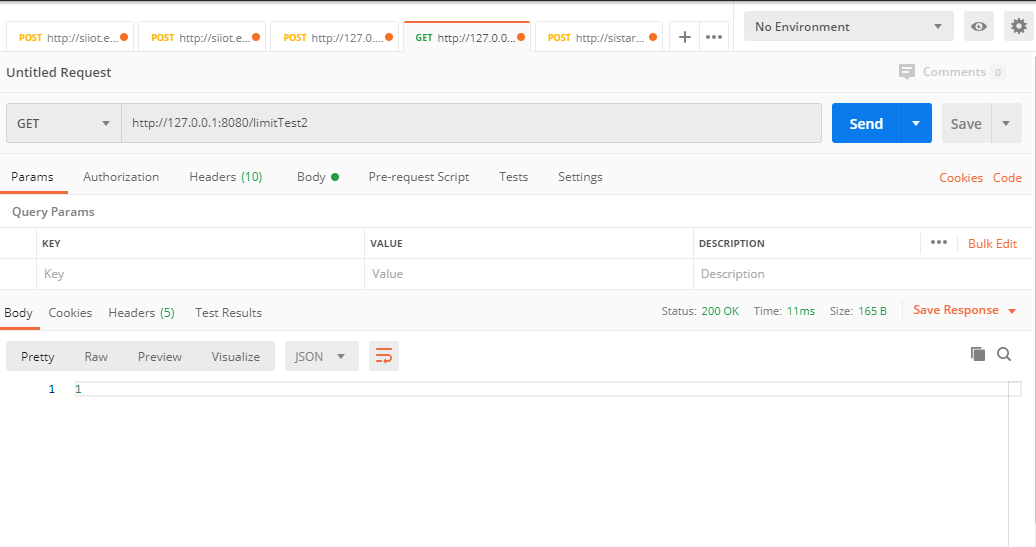Expand the Send button dropdown arrow
Image resolution: width=1036 pixels, height=547 pixels.
[916, 123]
